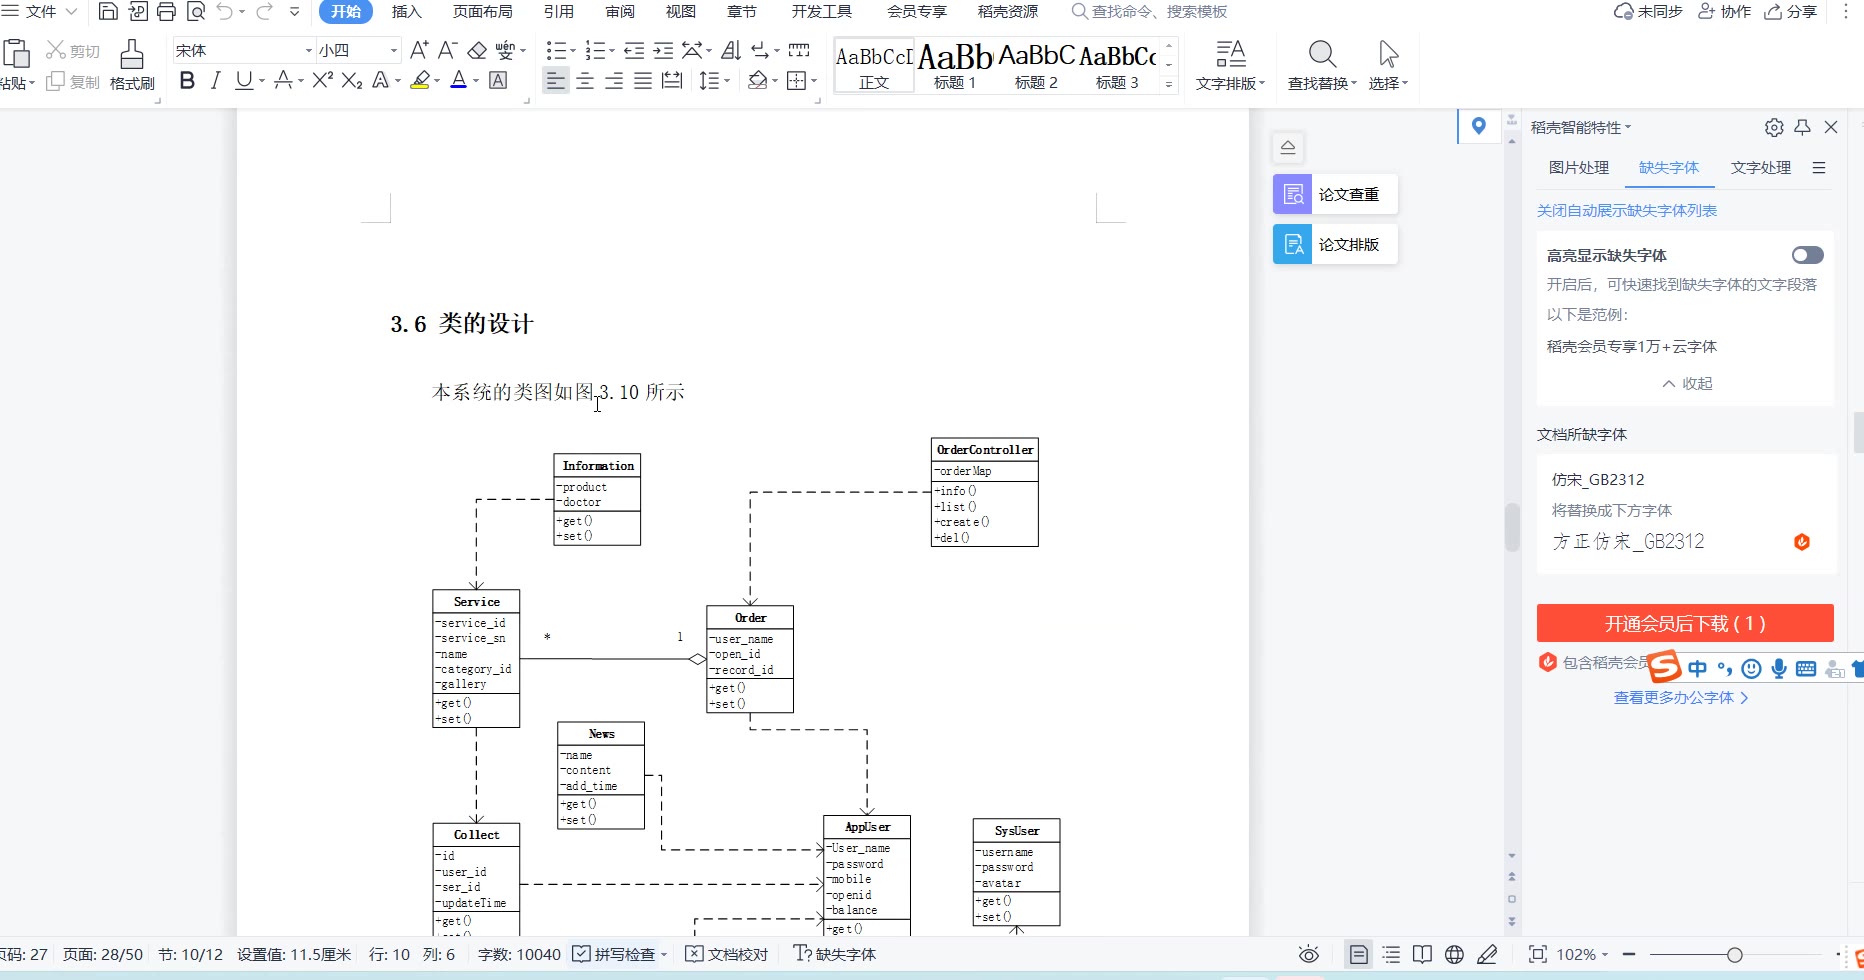Switch to web layout view (globe icon)
The height and width of the screenshot is (980, 1864).
point(1455,955)
